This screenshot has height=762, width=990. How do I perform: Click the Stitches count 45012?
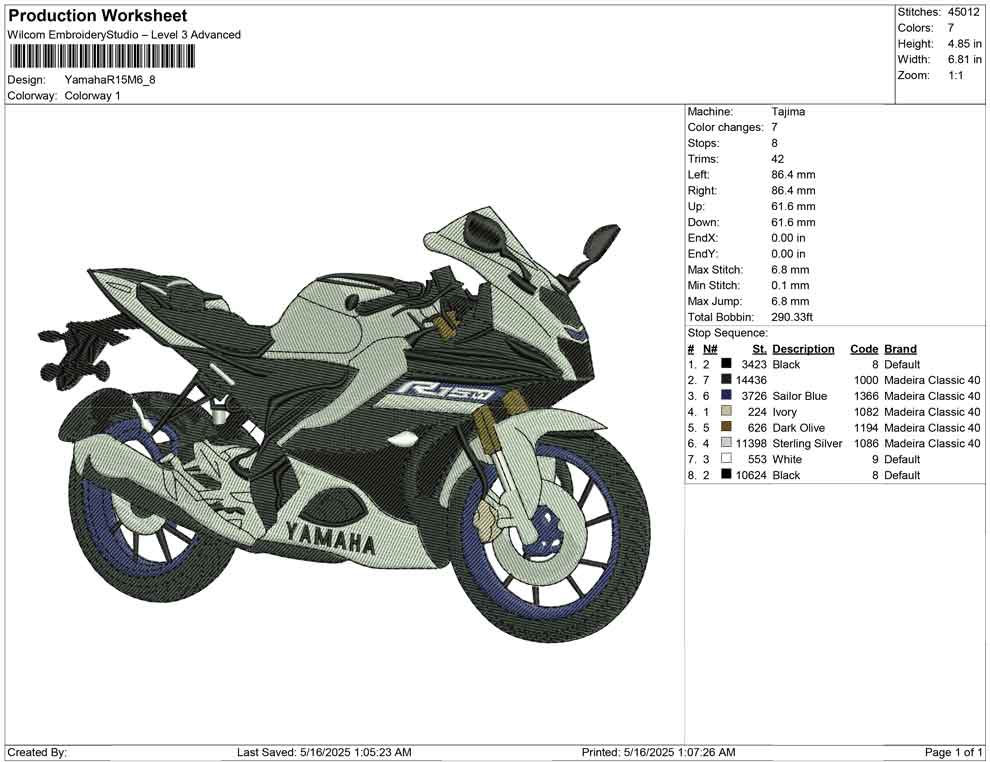click(965, 12)
